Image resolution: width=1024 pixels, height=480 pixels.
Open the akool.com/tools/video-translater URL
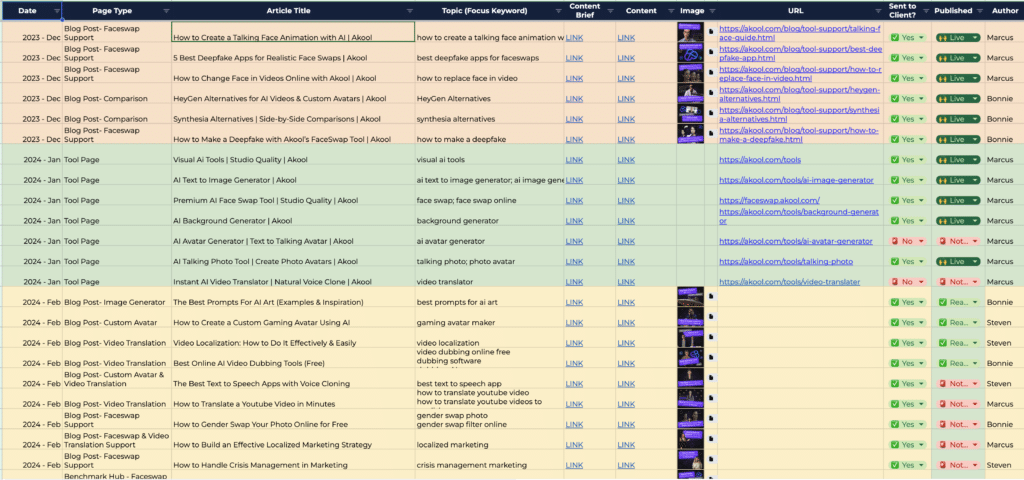(790, 282)
